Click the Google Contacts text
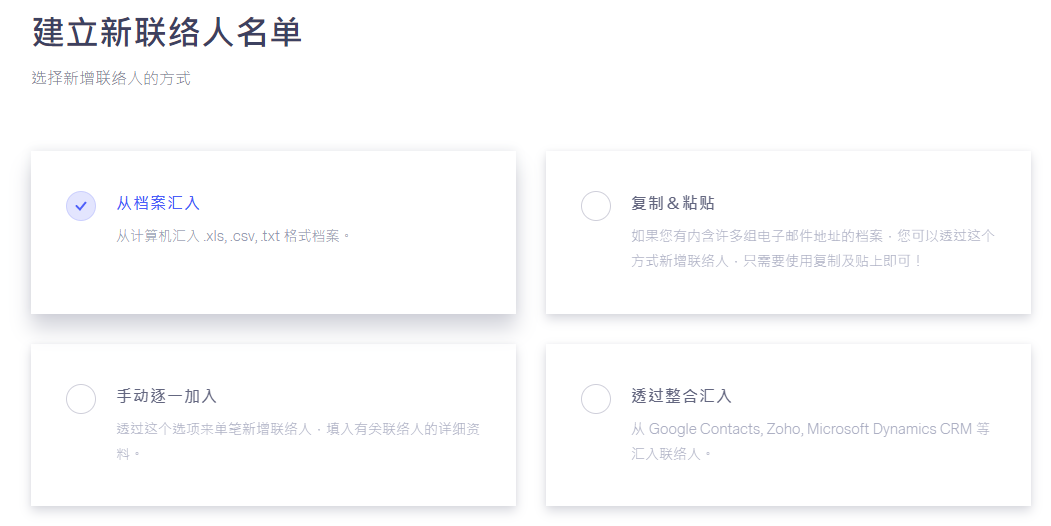Image resolution: width=1051 pixels, height=526 pixels. tap(705, 429)
